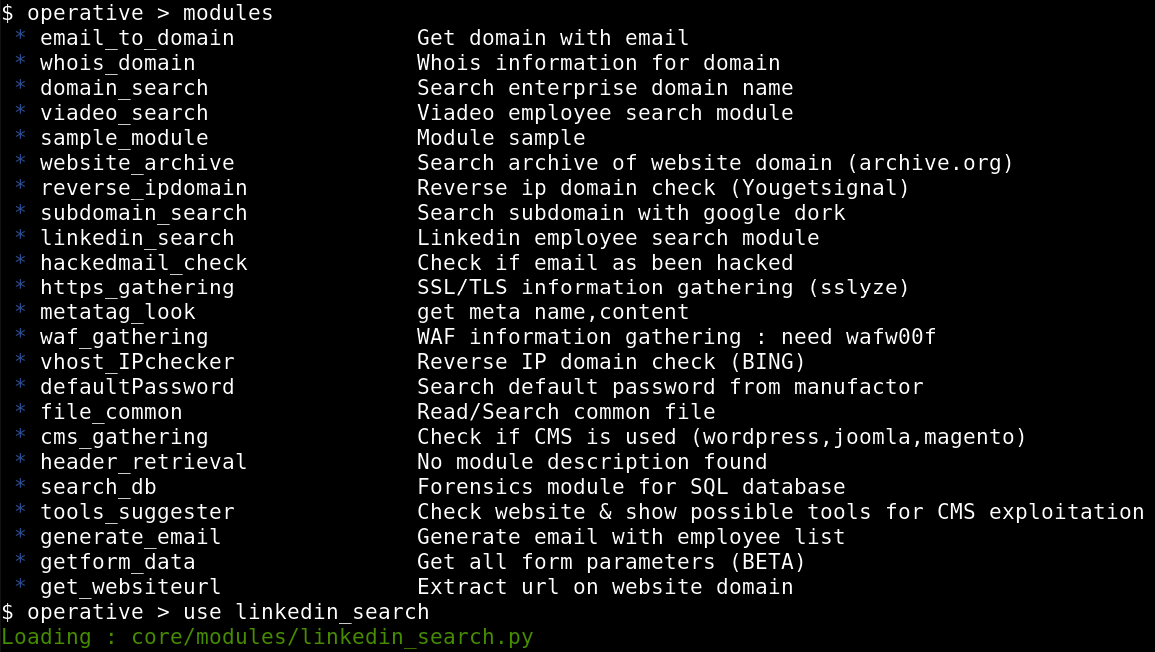This screenshot has height=652, width=1155.
Task: Click linkedin_search in the modules list
Action: click(137, 238)
